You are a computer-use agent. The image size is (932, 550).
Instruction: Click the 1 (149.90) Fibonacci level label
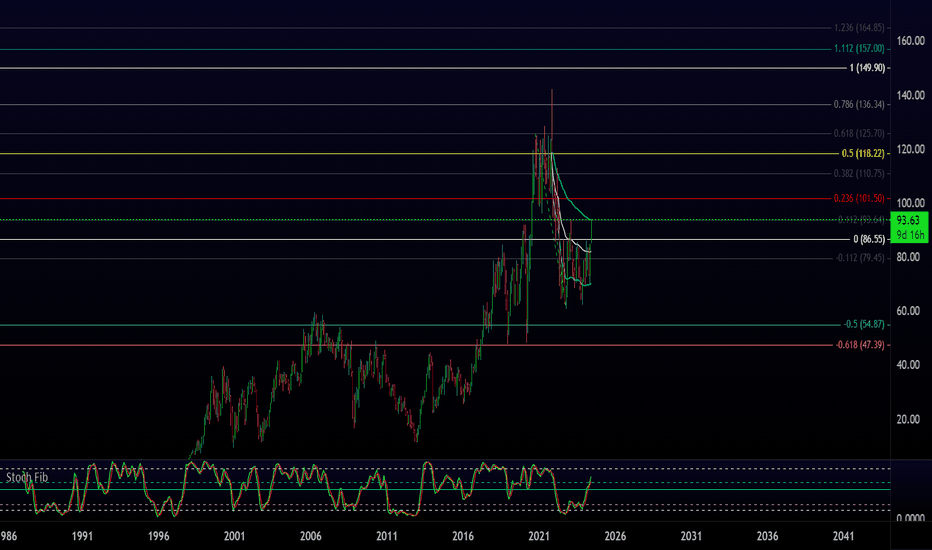pos(867,68)
